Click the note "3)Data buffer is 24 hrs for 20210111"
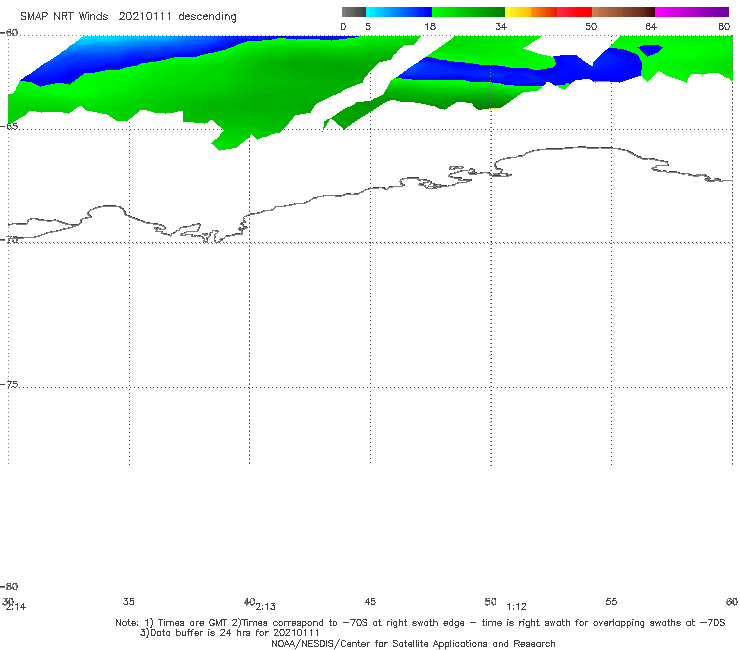The image size is (740, 650). 230,633
